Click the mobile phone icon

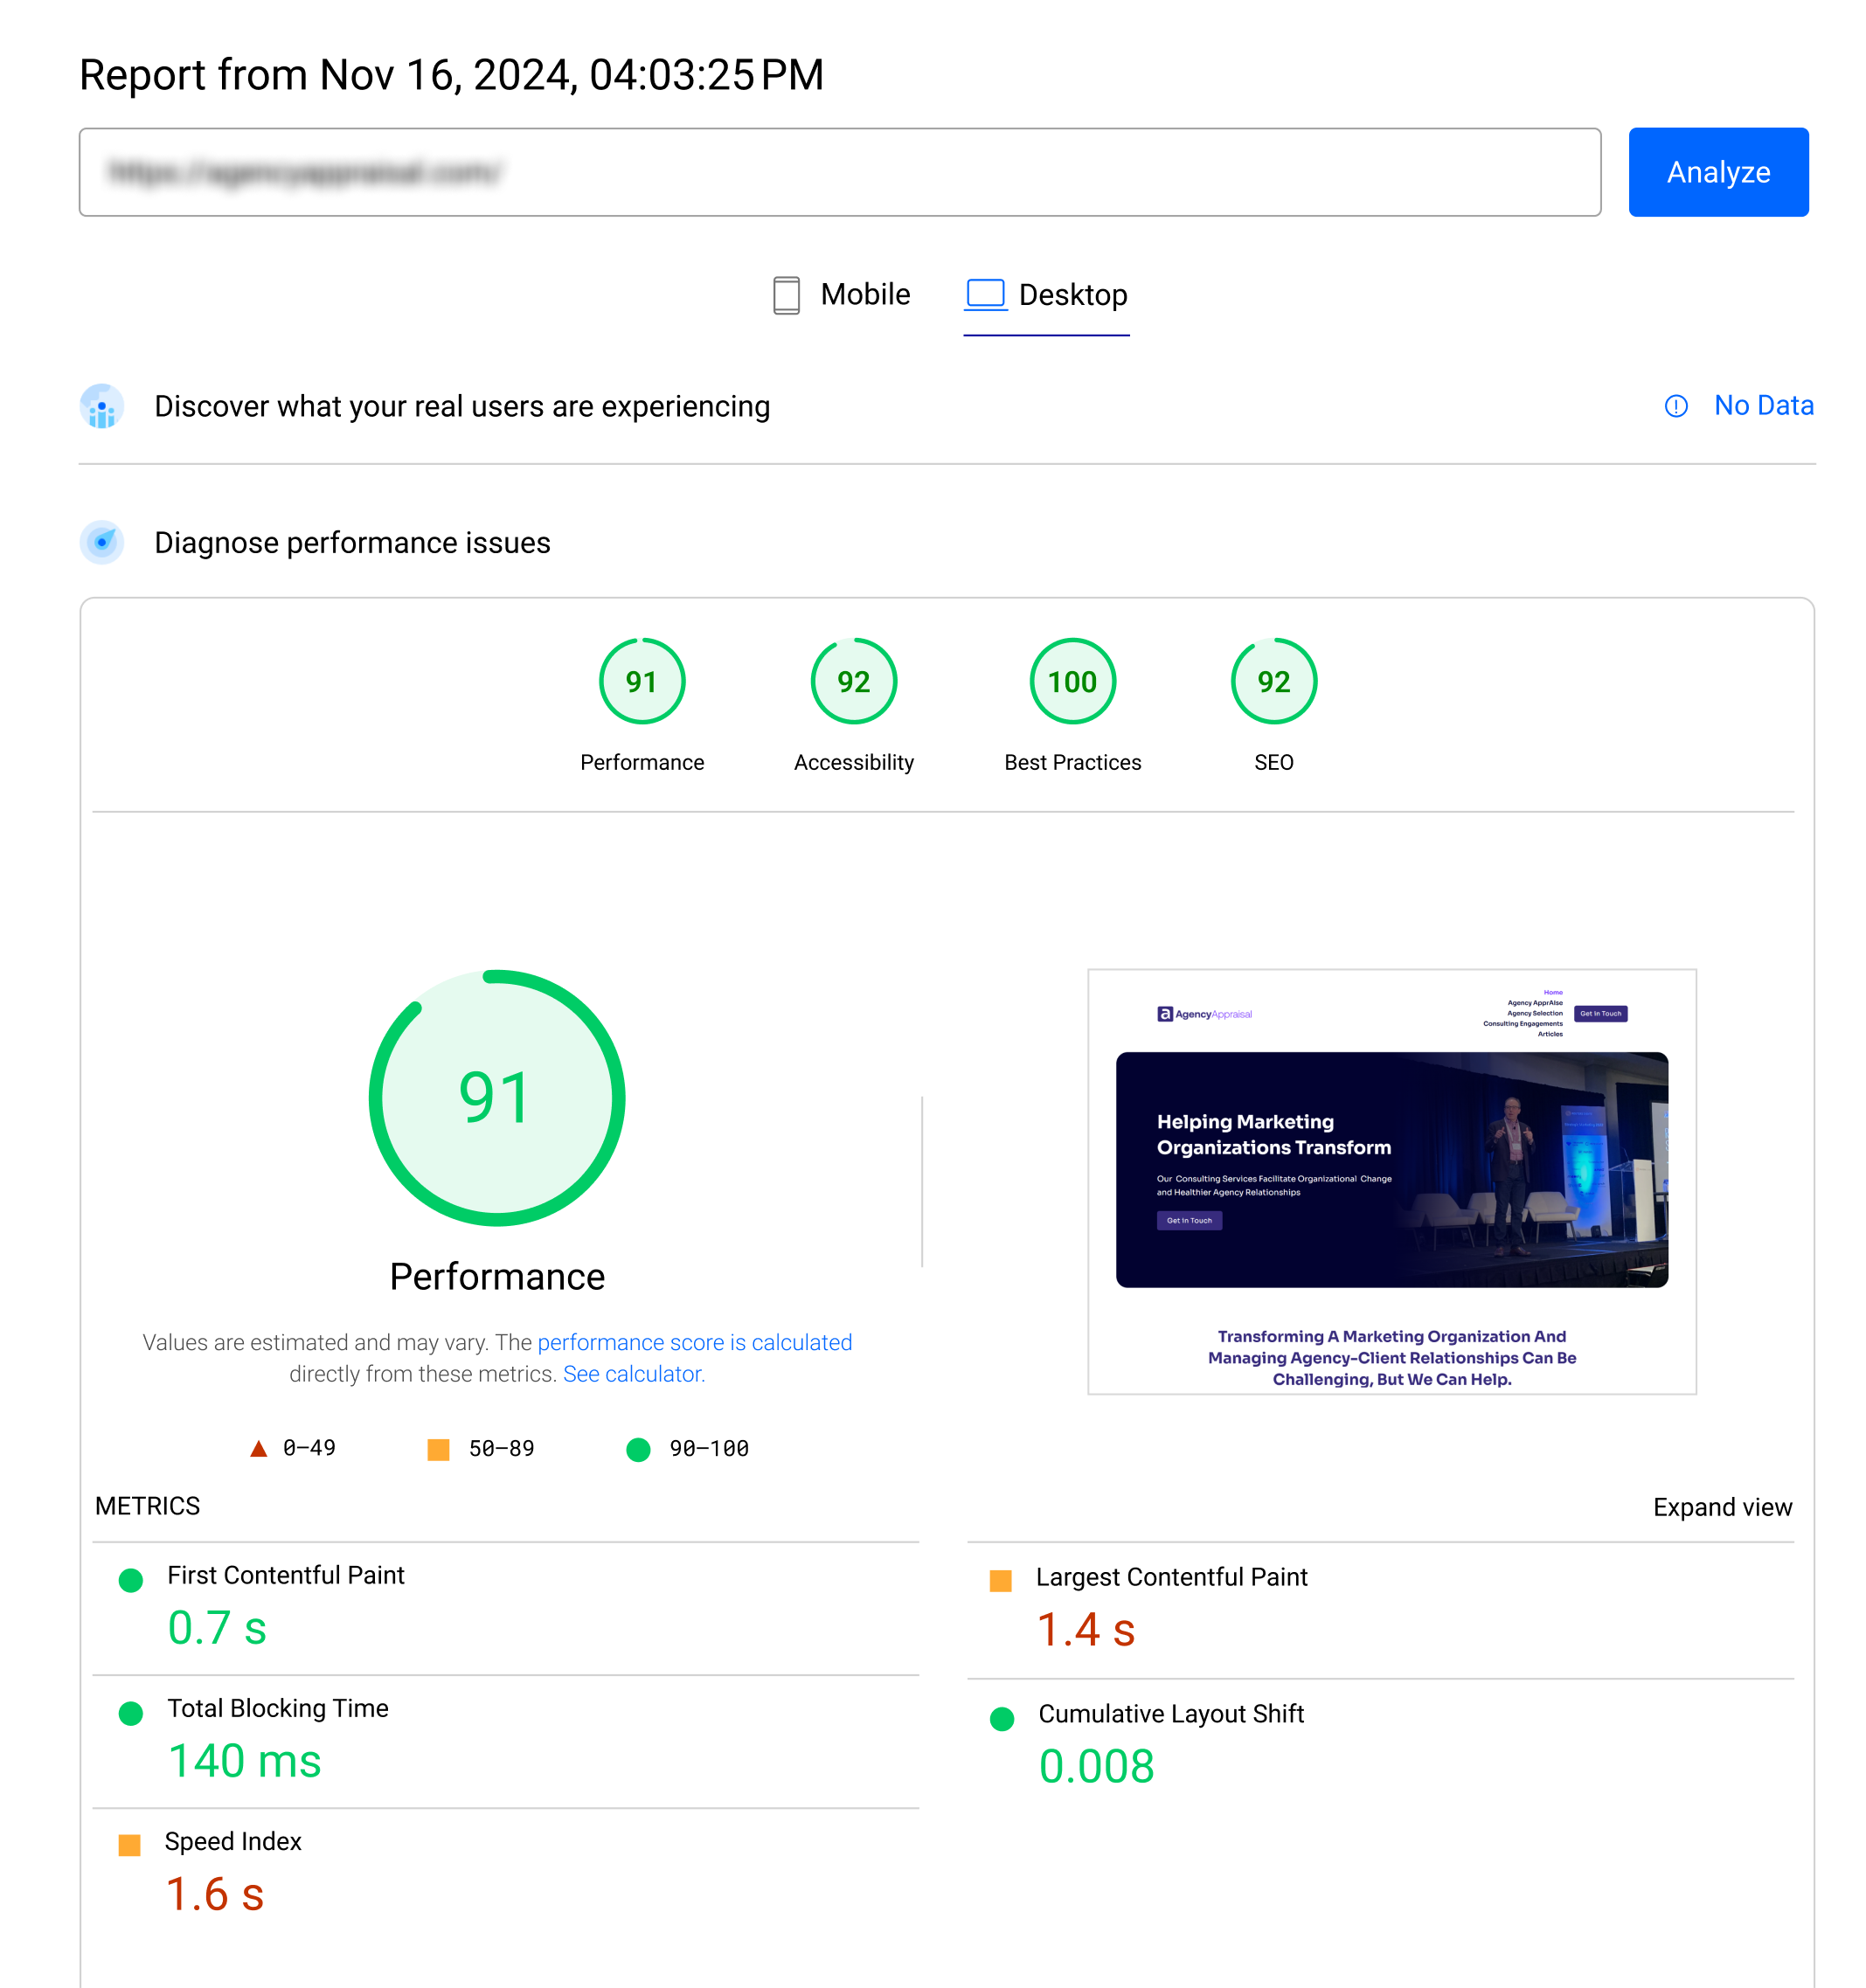click(x=786, y=295)
